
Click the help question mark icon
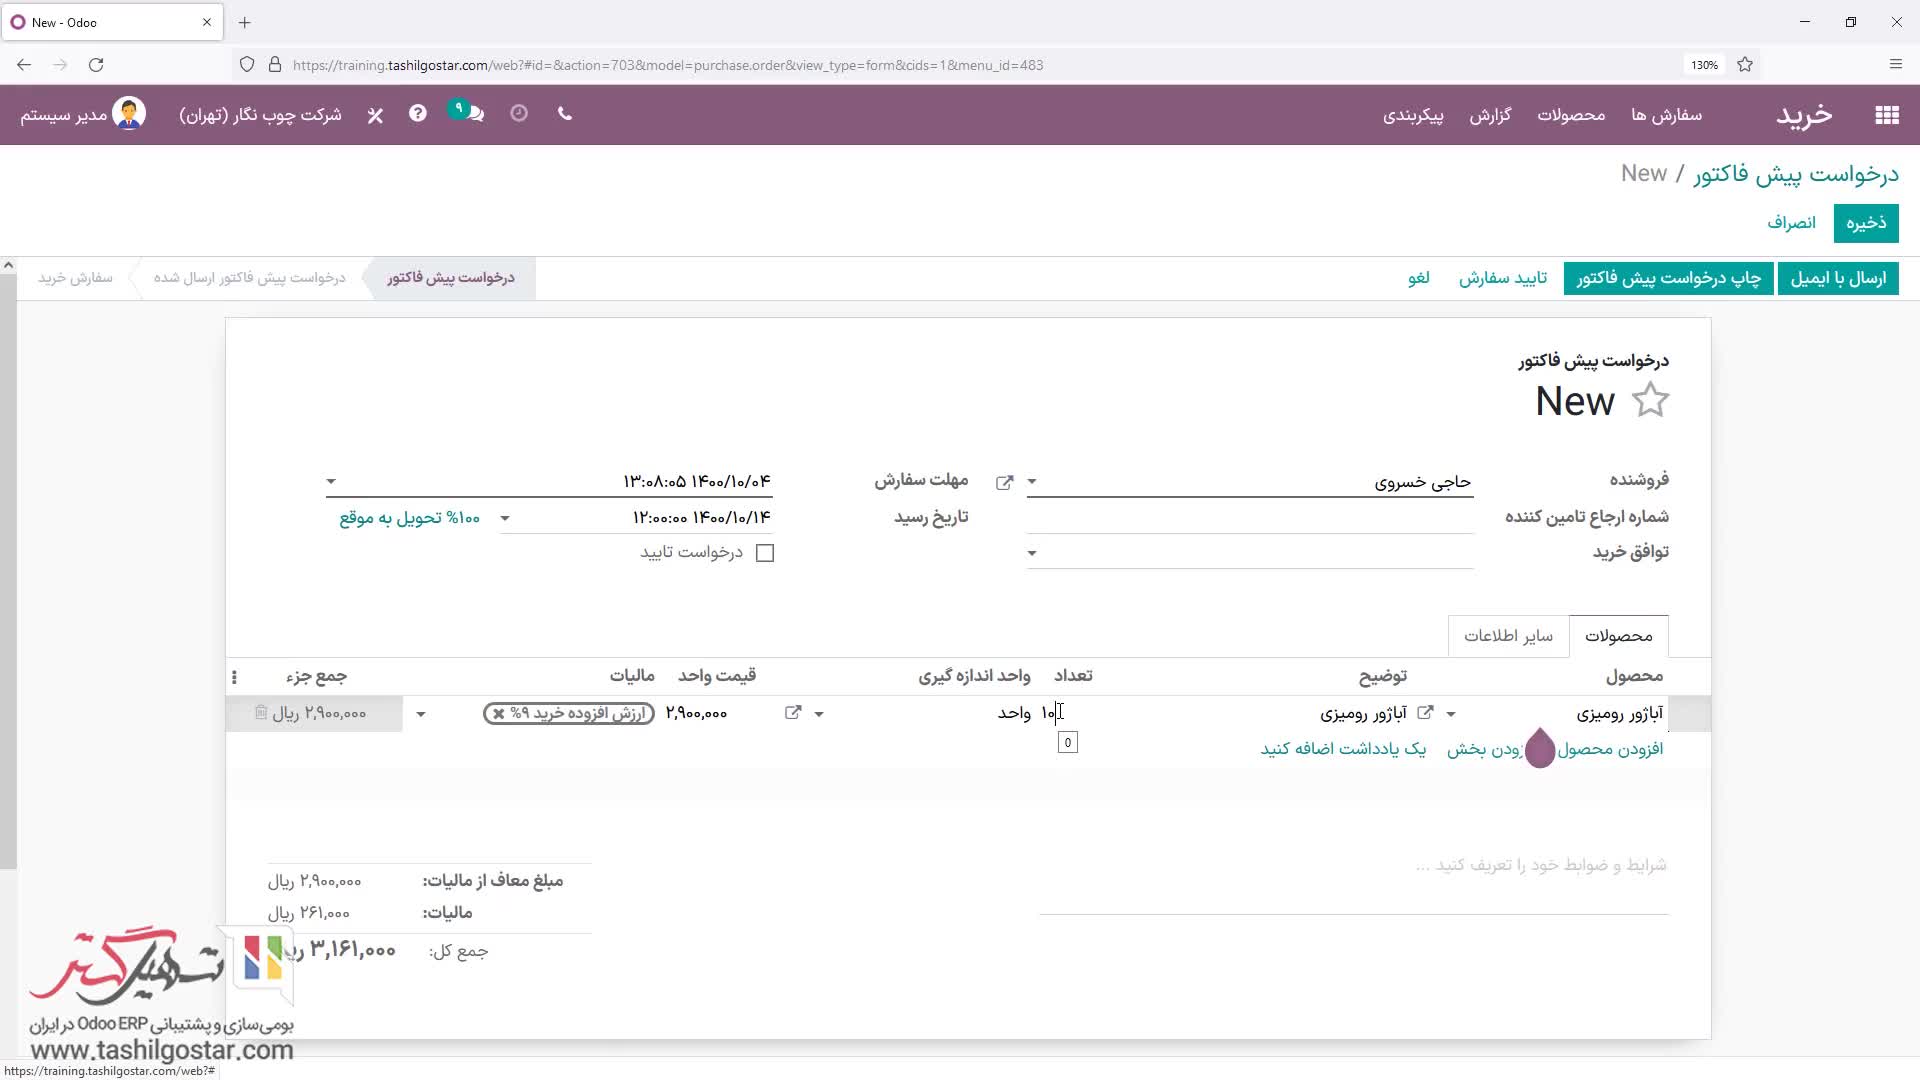(x=418, y=114)
